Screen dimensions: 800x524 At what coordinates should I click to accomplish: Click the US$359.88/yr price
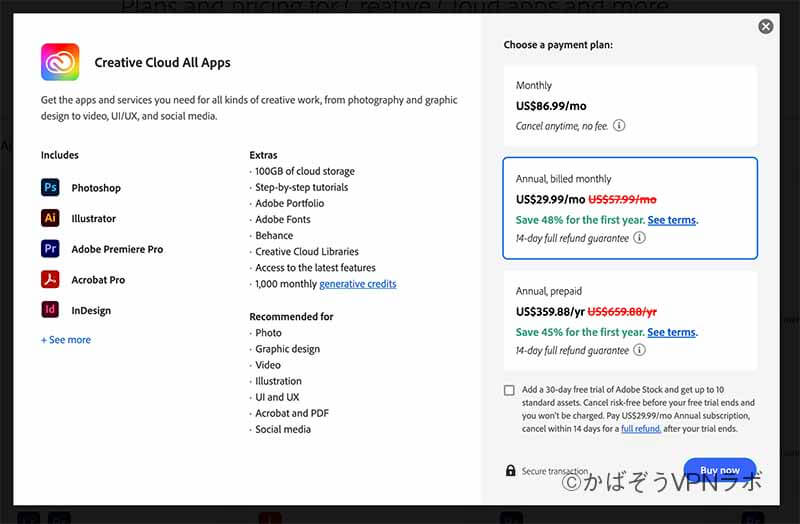[x=550, y=312]
